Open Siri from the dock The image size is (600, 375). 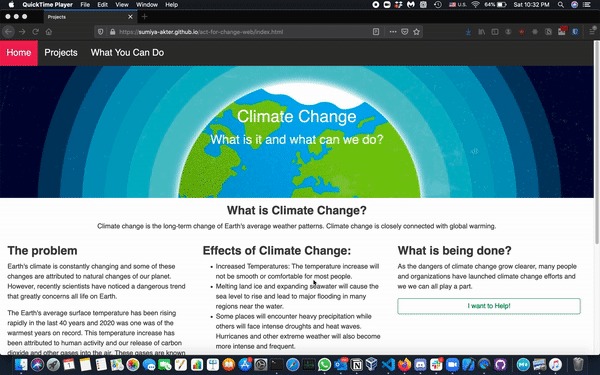point(37,364)
